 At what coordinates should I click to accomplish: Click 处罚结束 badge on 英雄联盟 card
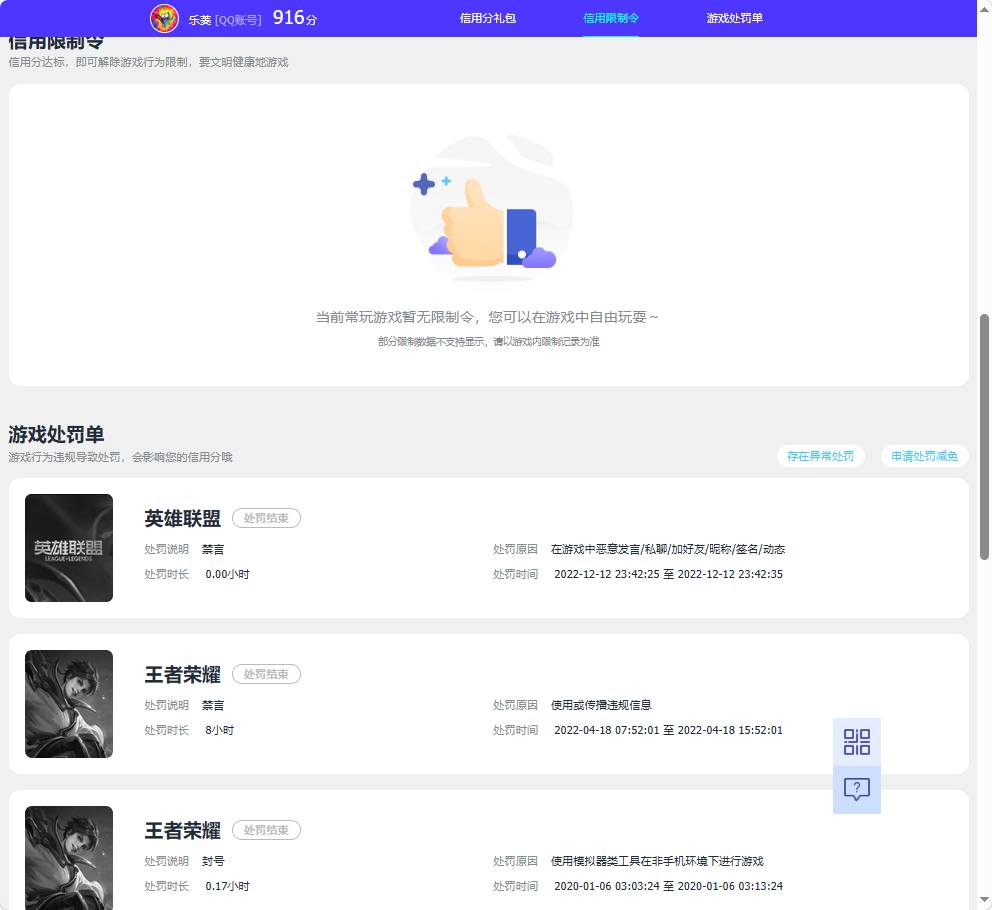pos(266,518)
